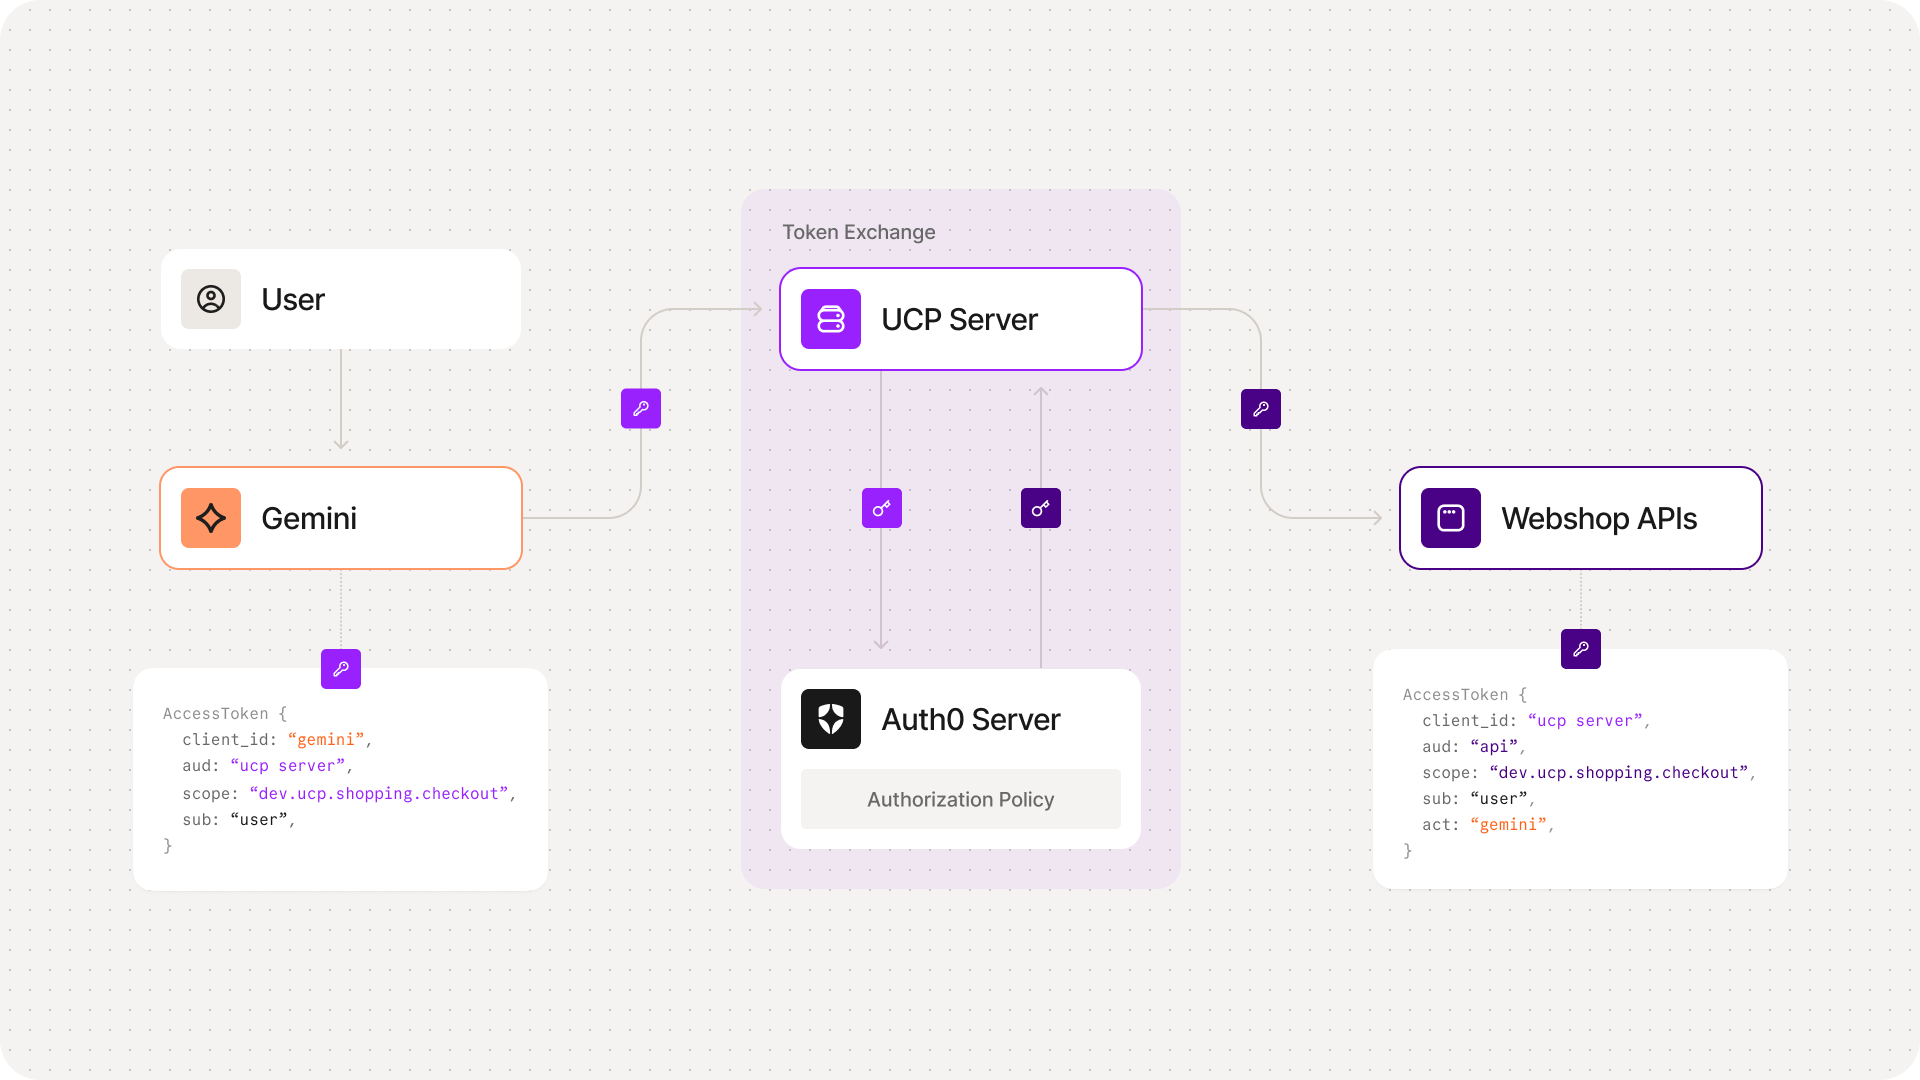Click sub "user" line in right token

point(1479,799)
